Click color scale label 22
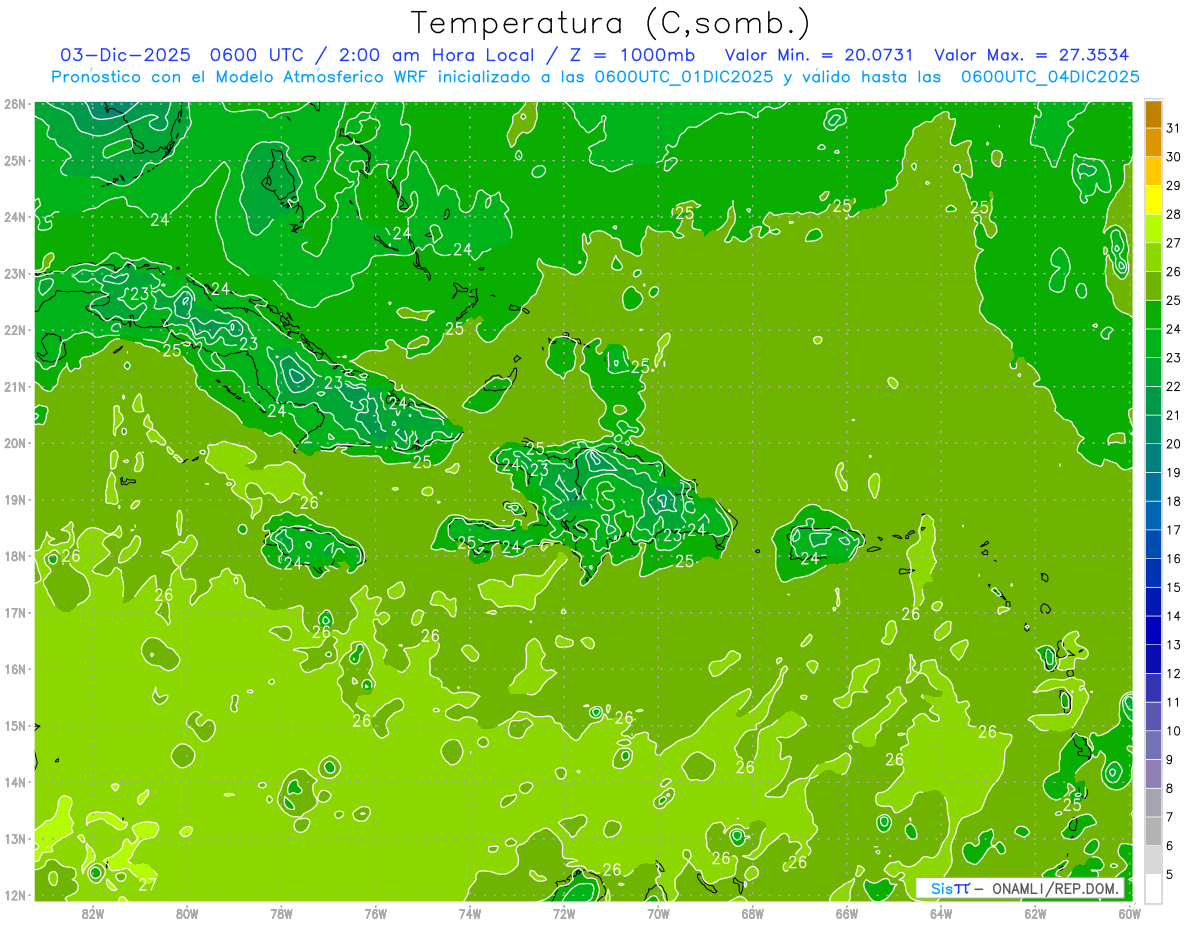This screenshot has height=927, width=1200. point(1174,386)
